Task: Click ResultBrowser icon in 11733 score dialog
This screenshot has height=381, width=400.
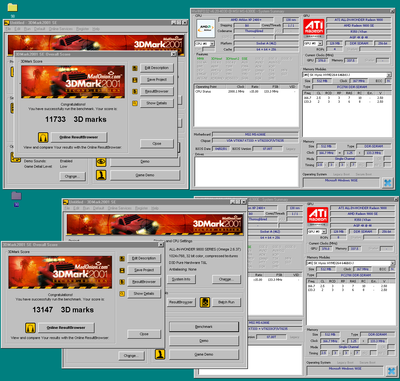Action: click(x=135, y=91)
